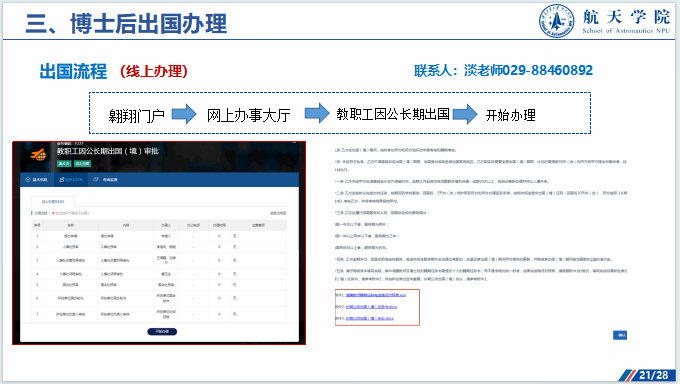680x384 pixels.
Task: Click the School of Astronautics NPU emblem
Action: [556, 20]
